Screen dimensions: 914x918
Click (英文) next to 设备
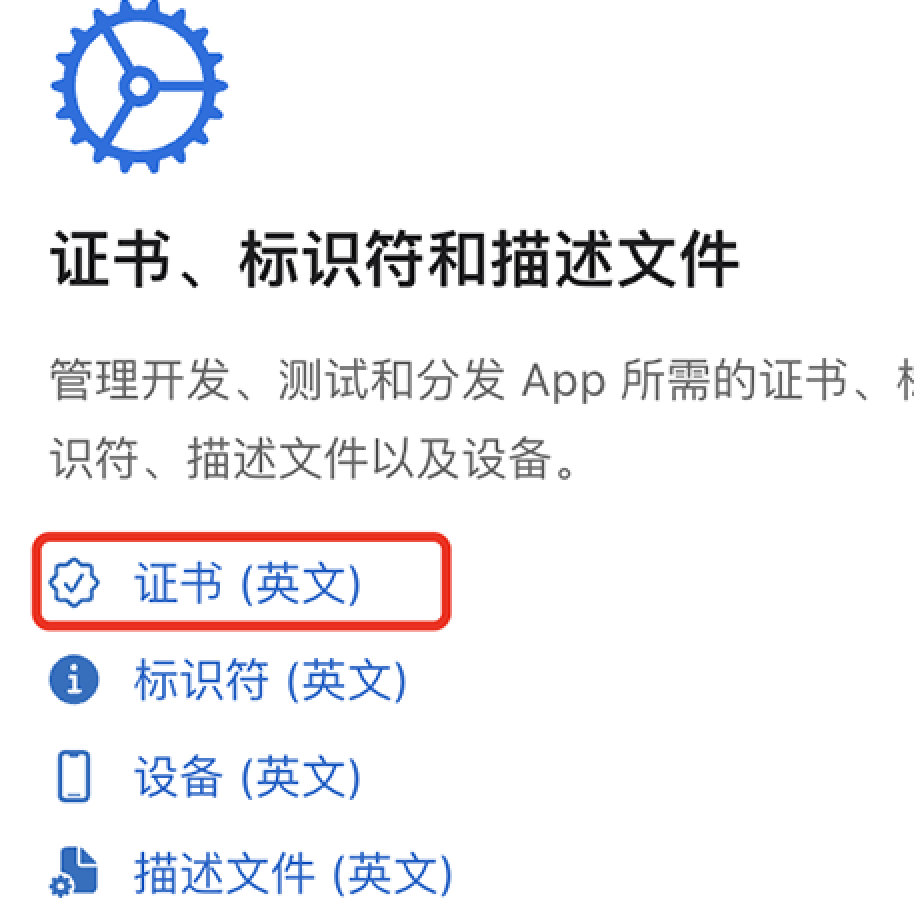(x=300, y=776)
